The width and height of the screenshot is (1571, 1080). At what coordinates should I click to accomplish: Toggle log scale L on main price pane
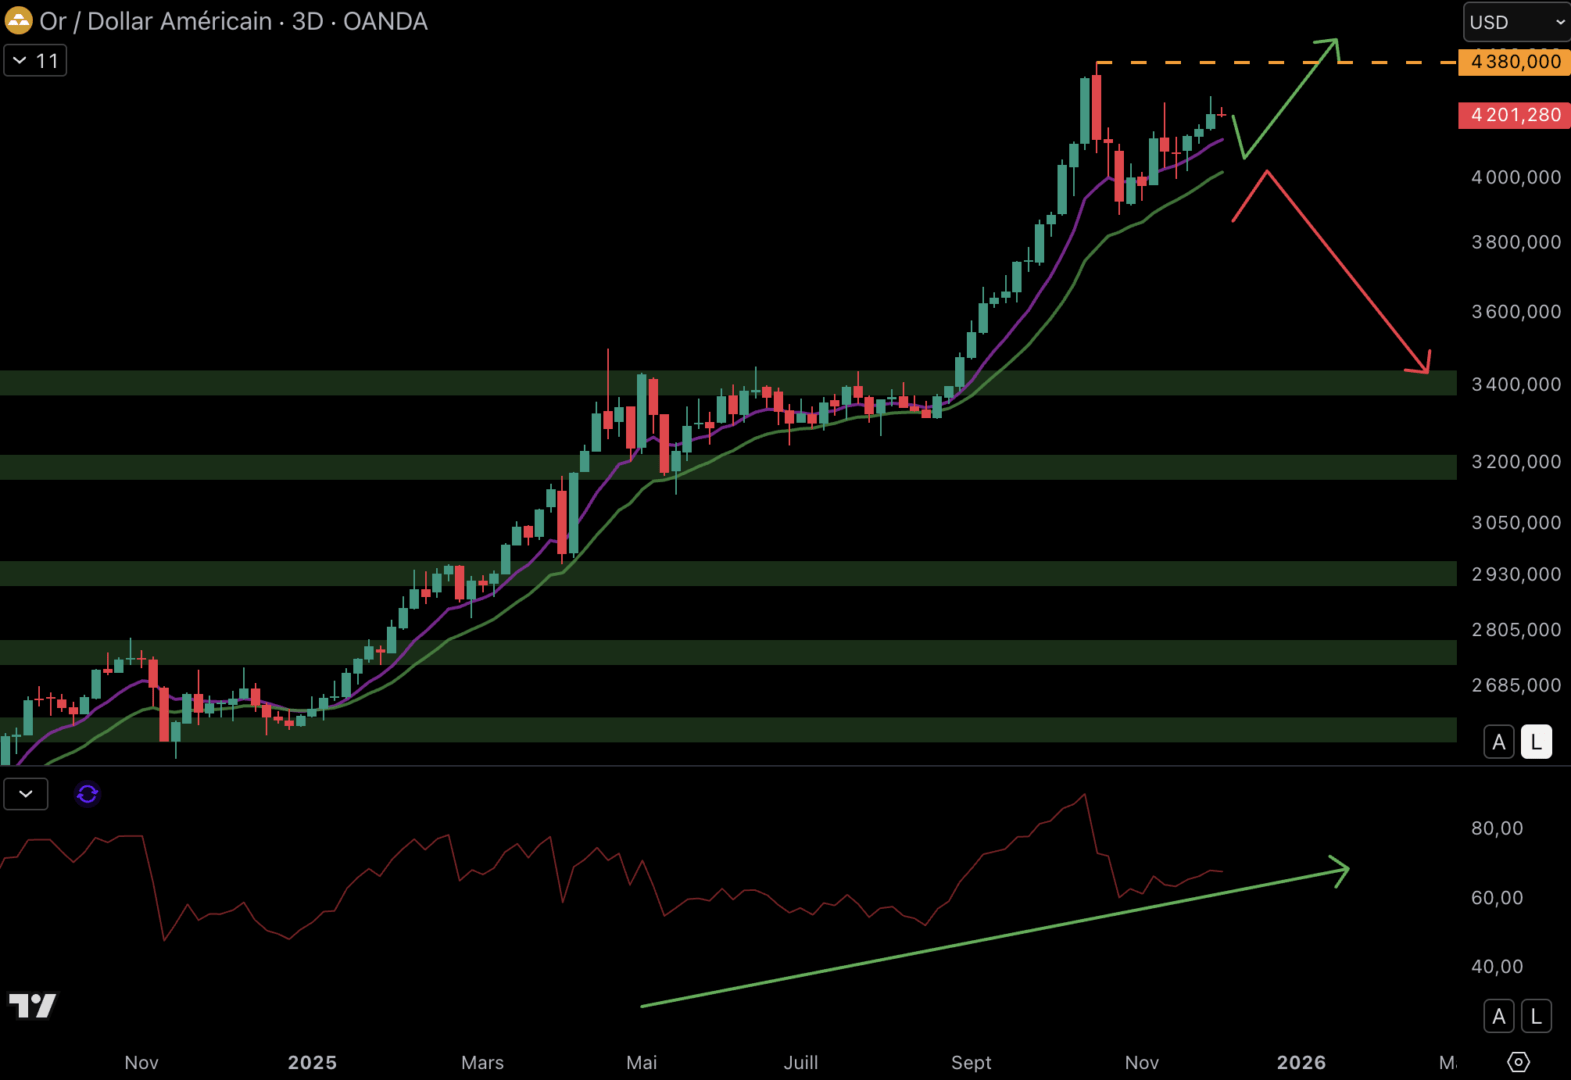1536,742
